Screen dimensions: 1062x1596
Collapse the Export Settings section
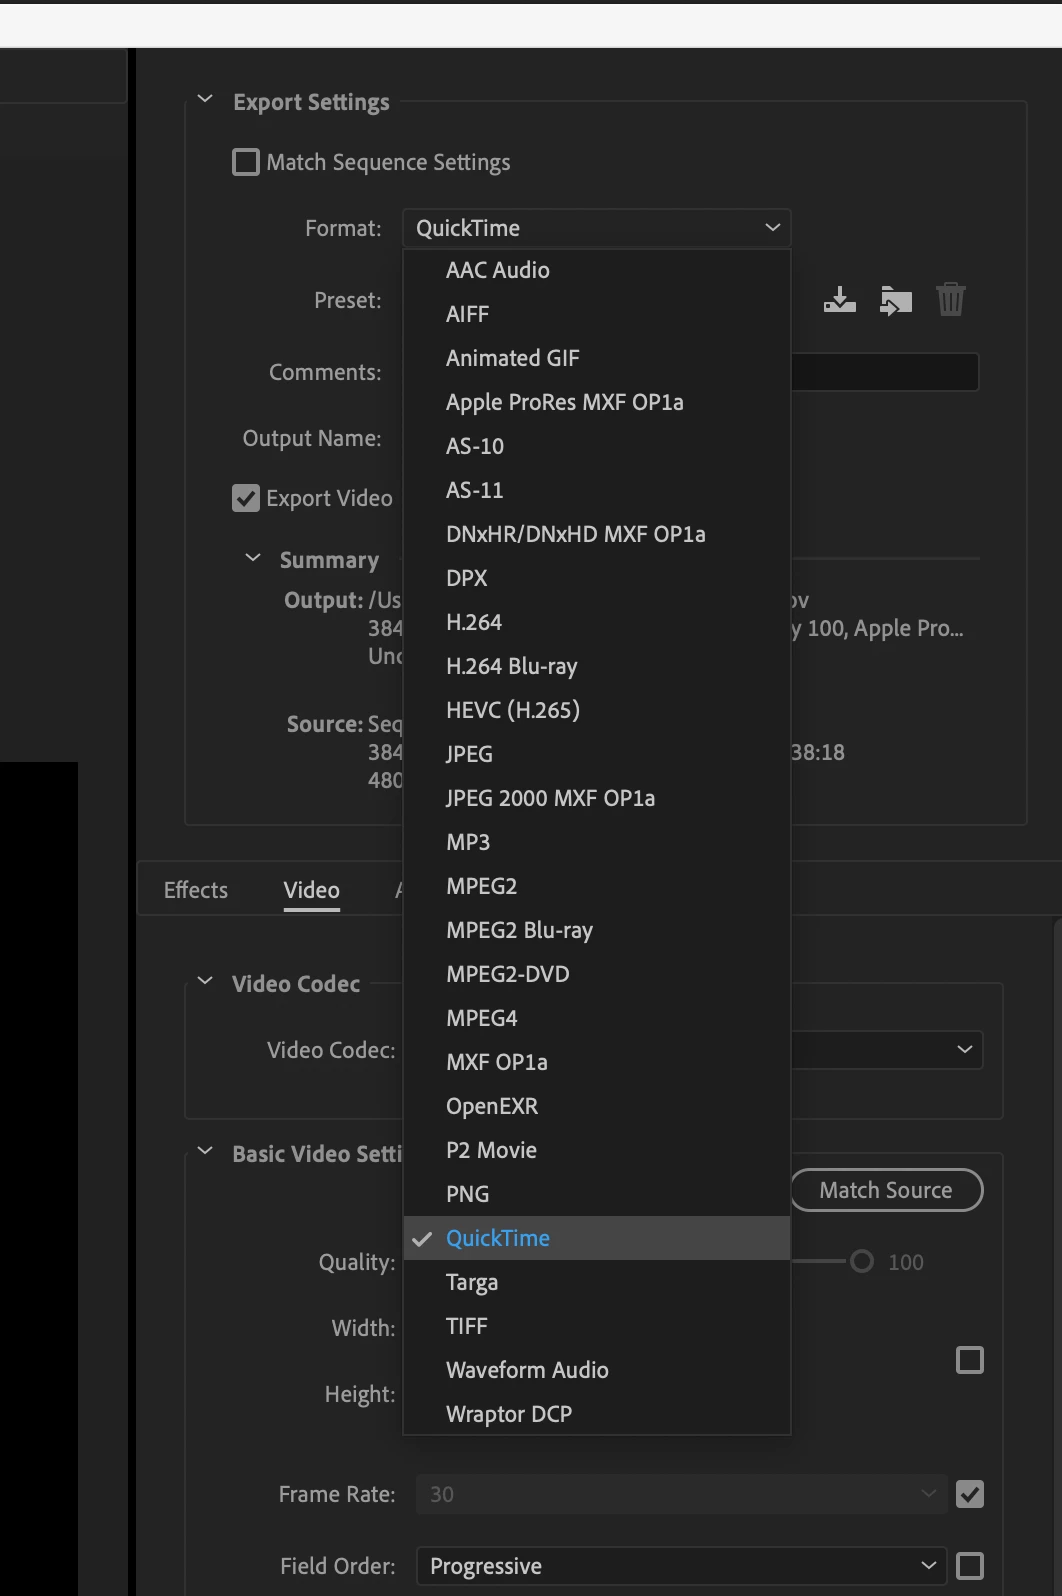pos(205,100)
